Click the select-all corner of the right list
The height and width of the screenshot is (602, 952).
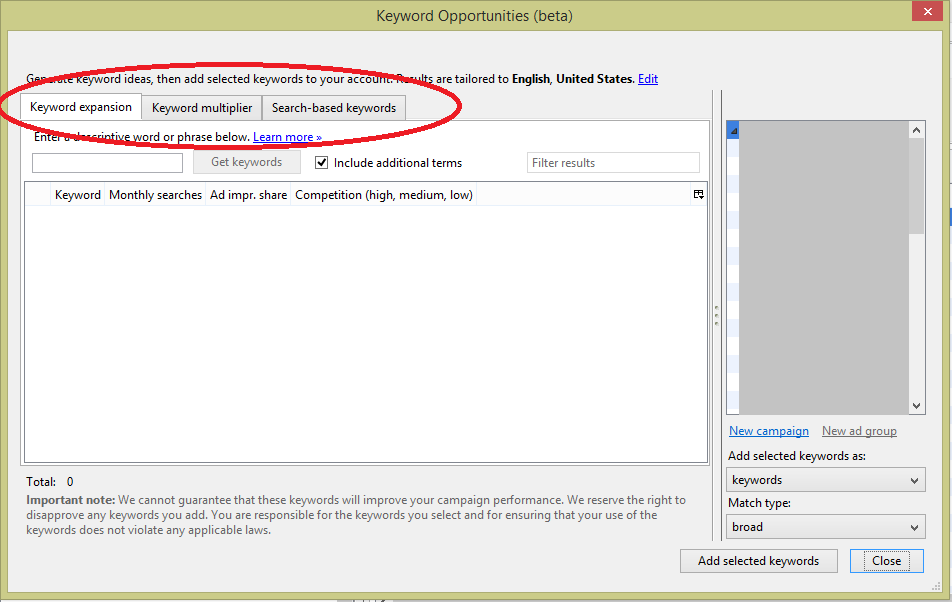tap(733, 131)
